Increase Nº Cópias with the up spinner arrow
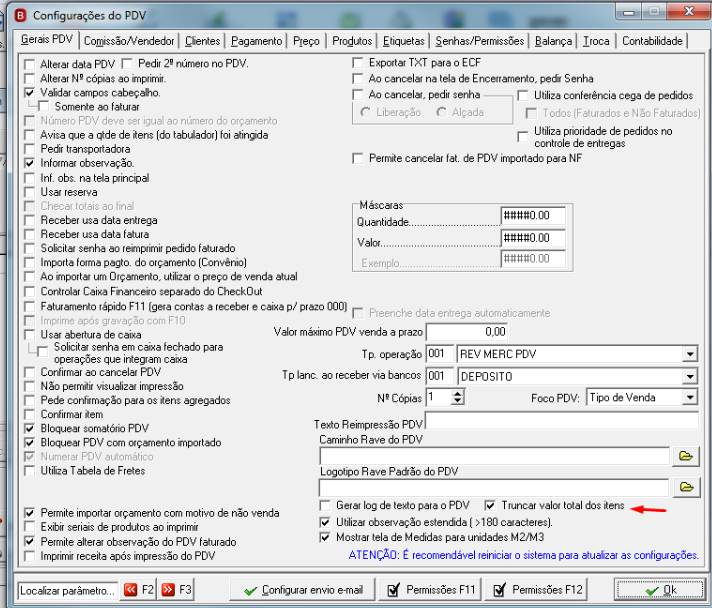This screenshot has height=608, width=712. click(458, 394)
